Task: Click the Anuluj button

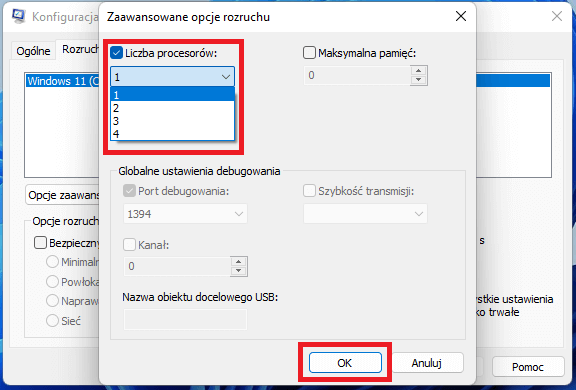Action: 426,363
